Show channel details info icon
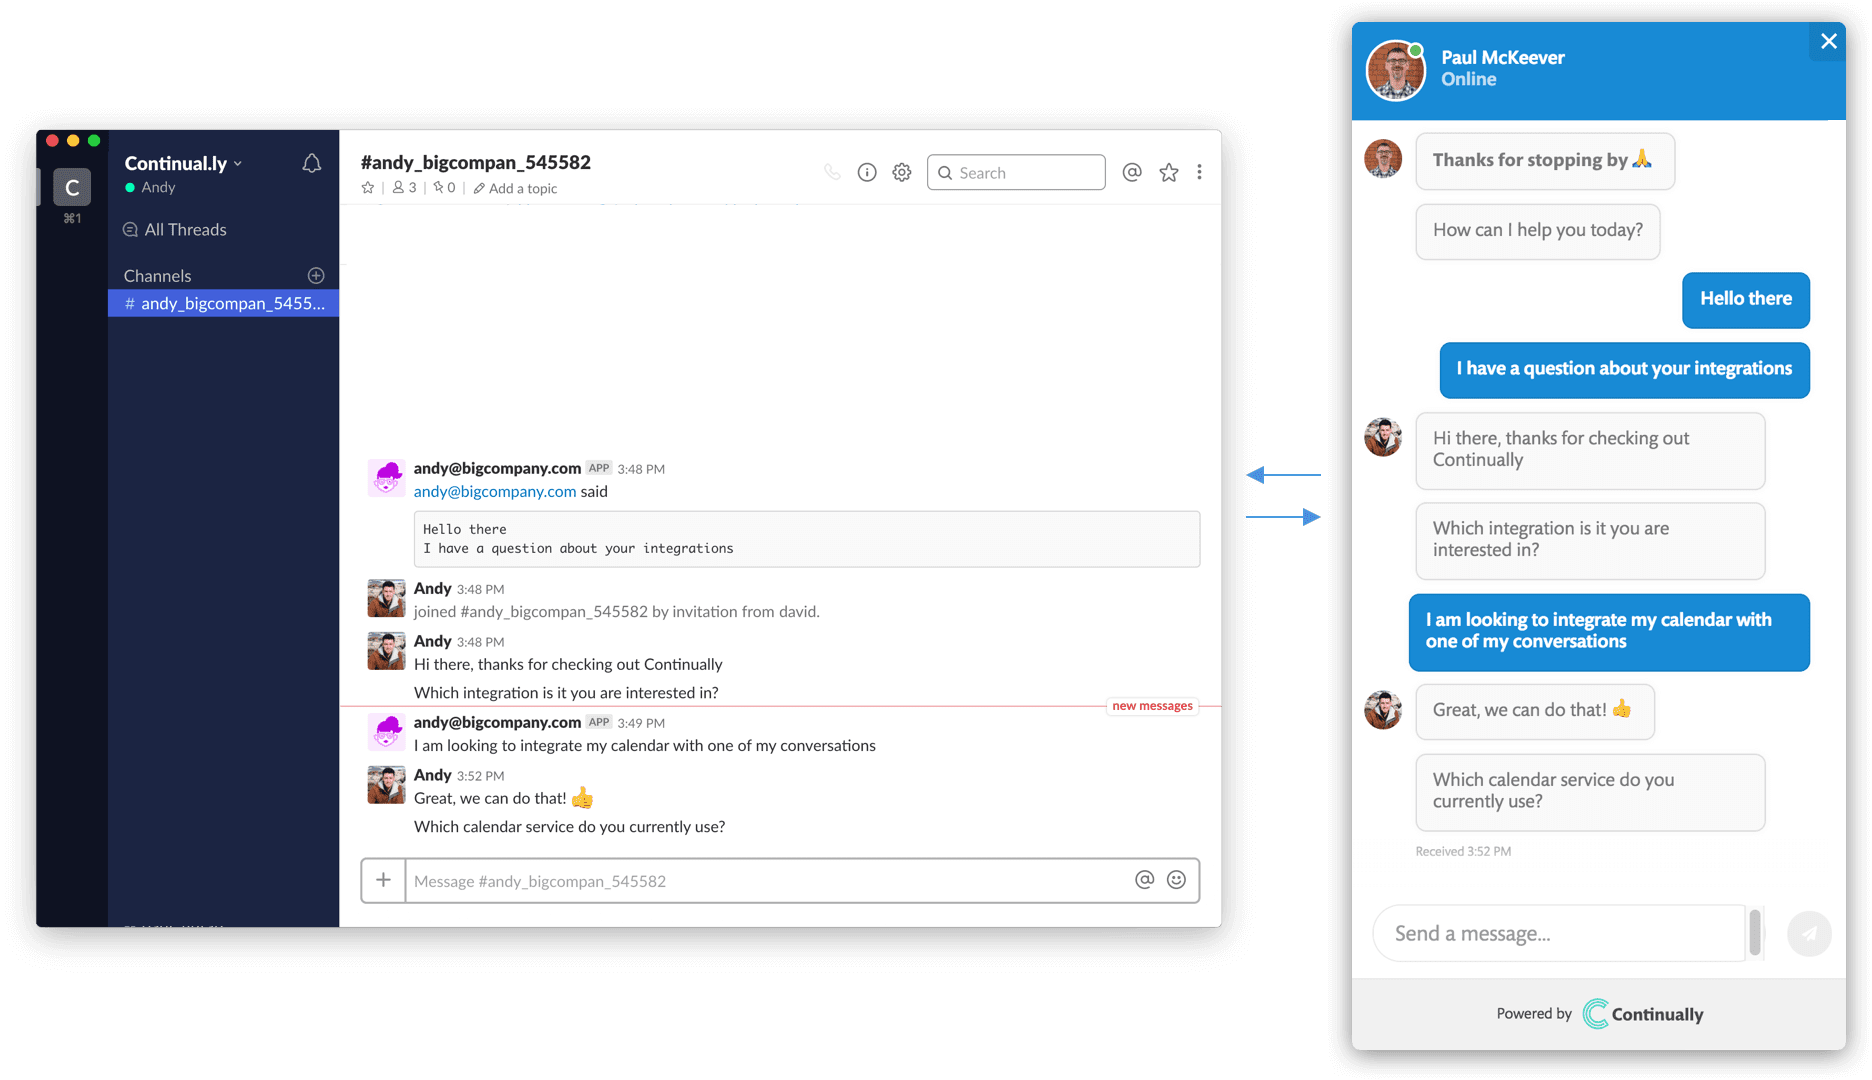 pos(867,172)
